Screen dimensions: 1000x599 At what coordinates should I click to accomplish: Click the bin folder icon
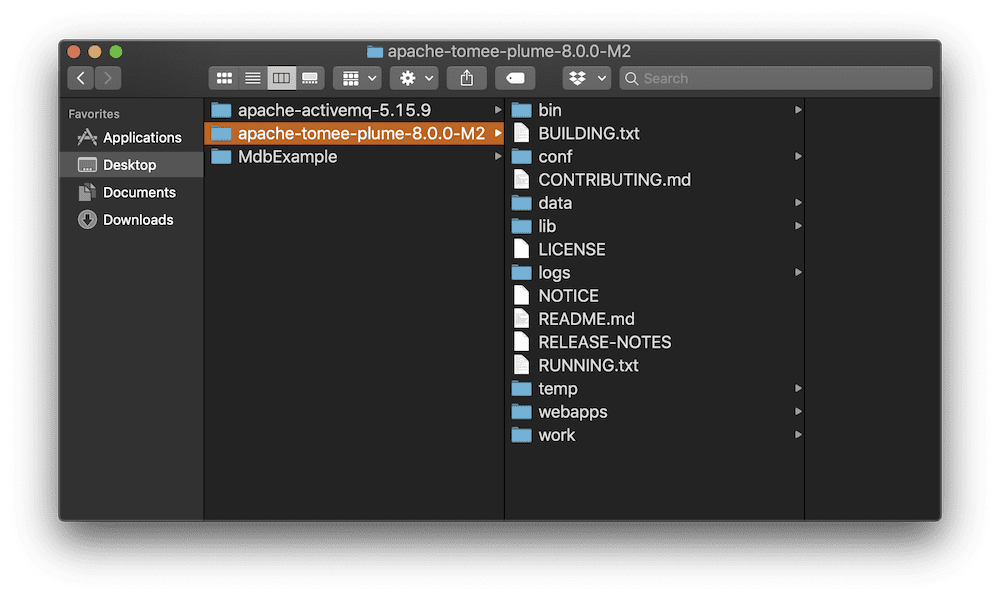click(522, 110)
